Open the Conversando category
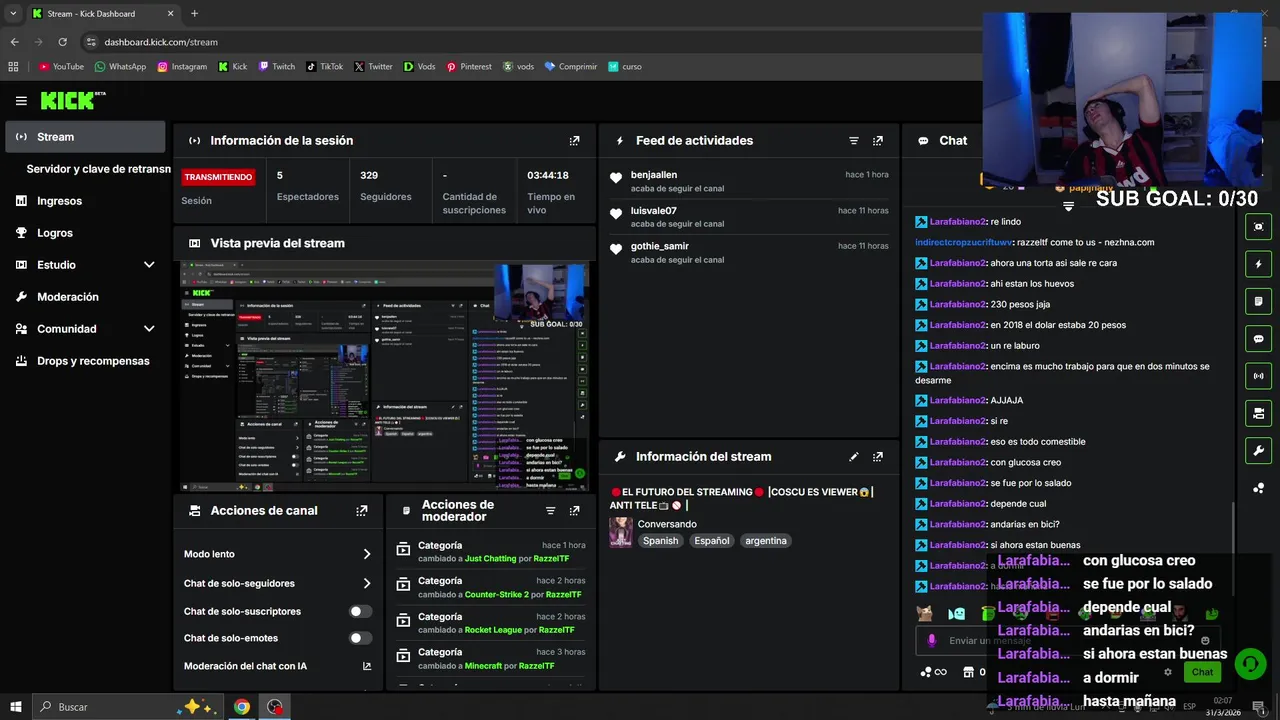1280x720 pixels. point(667,524)
